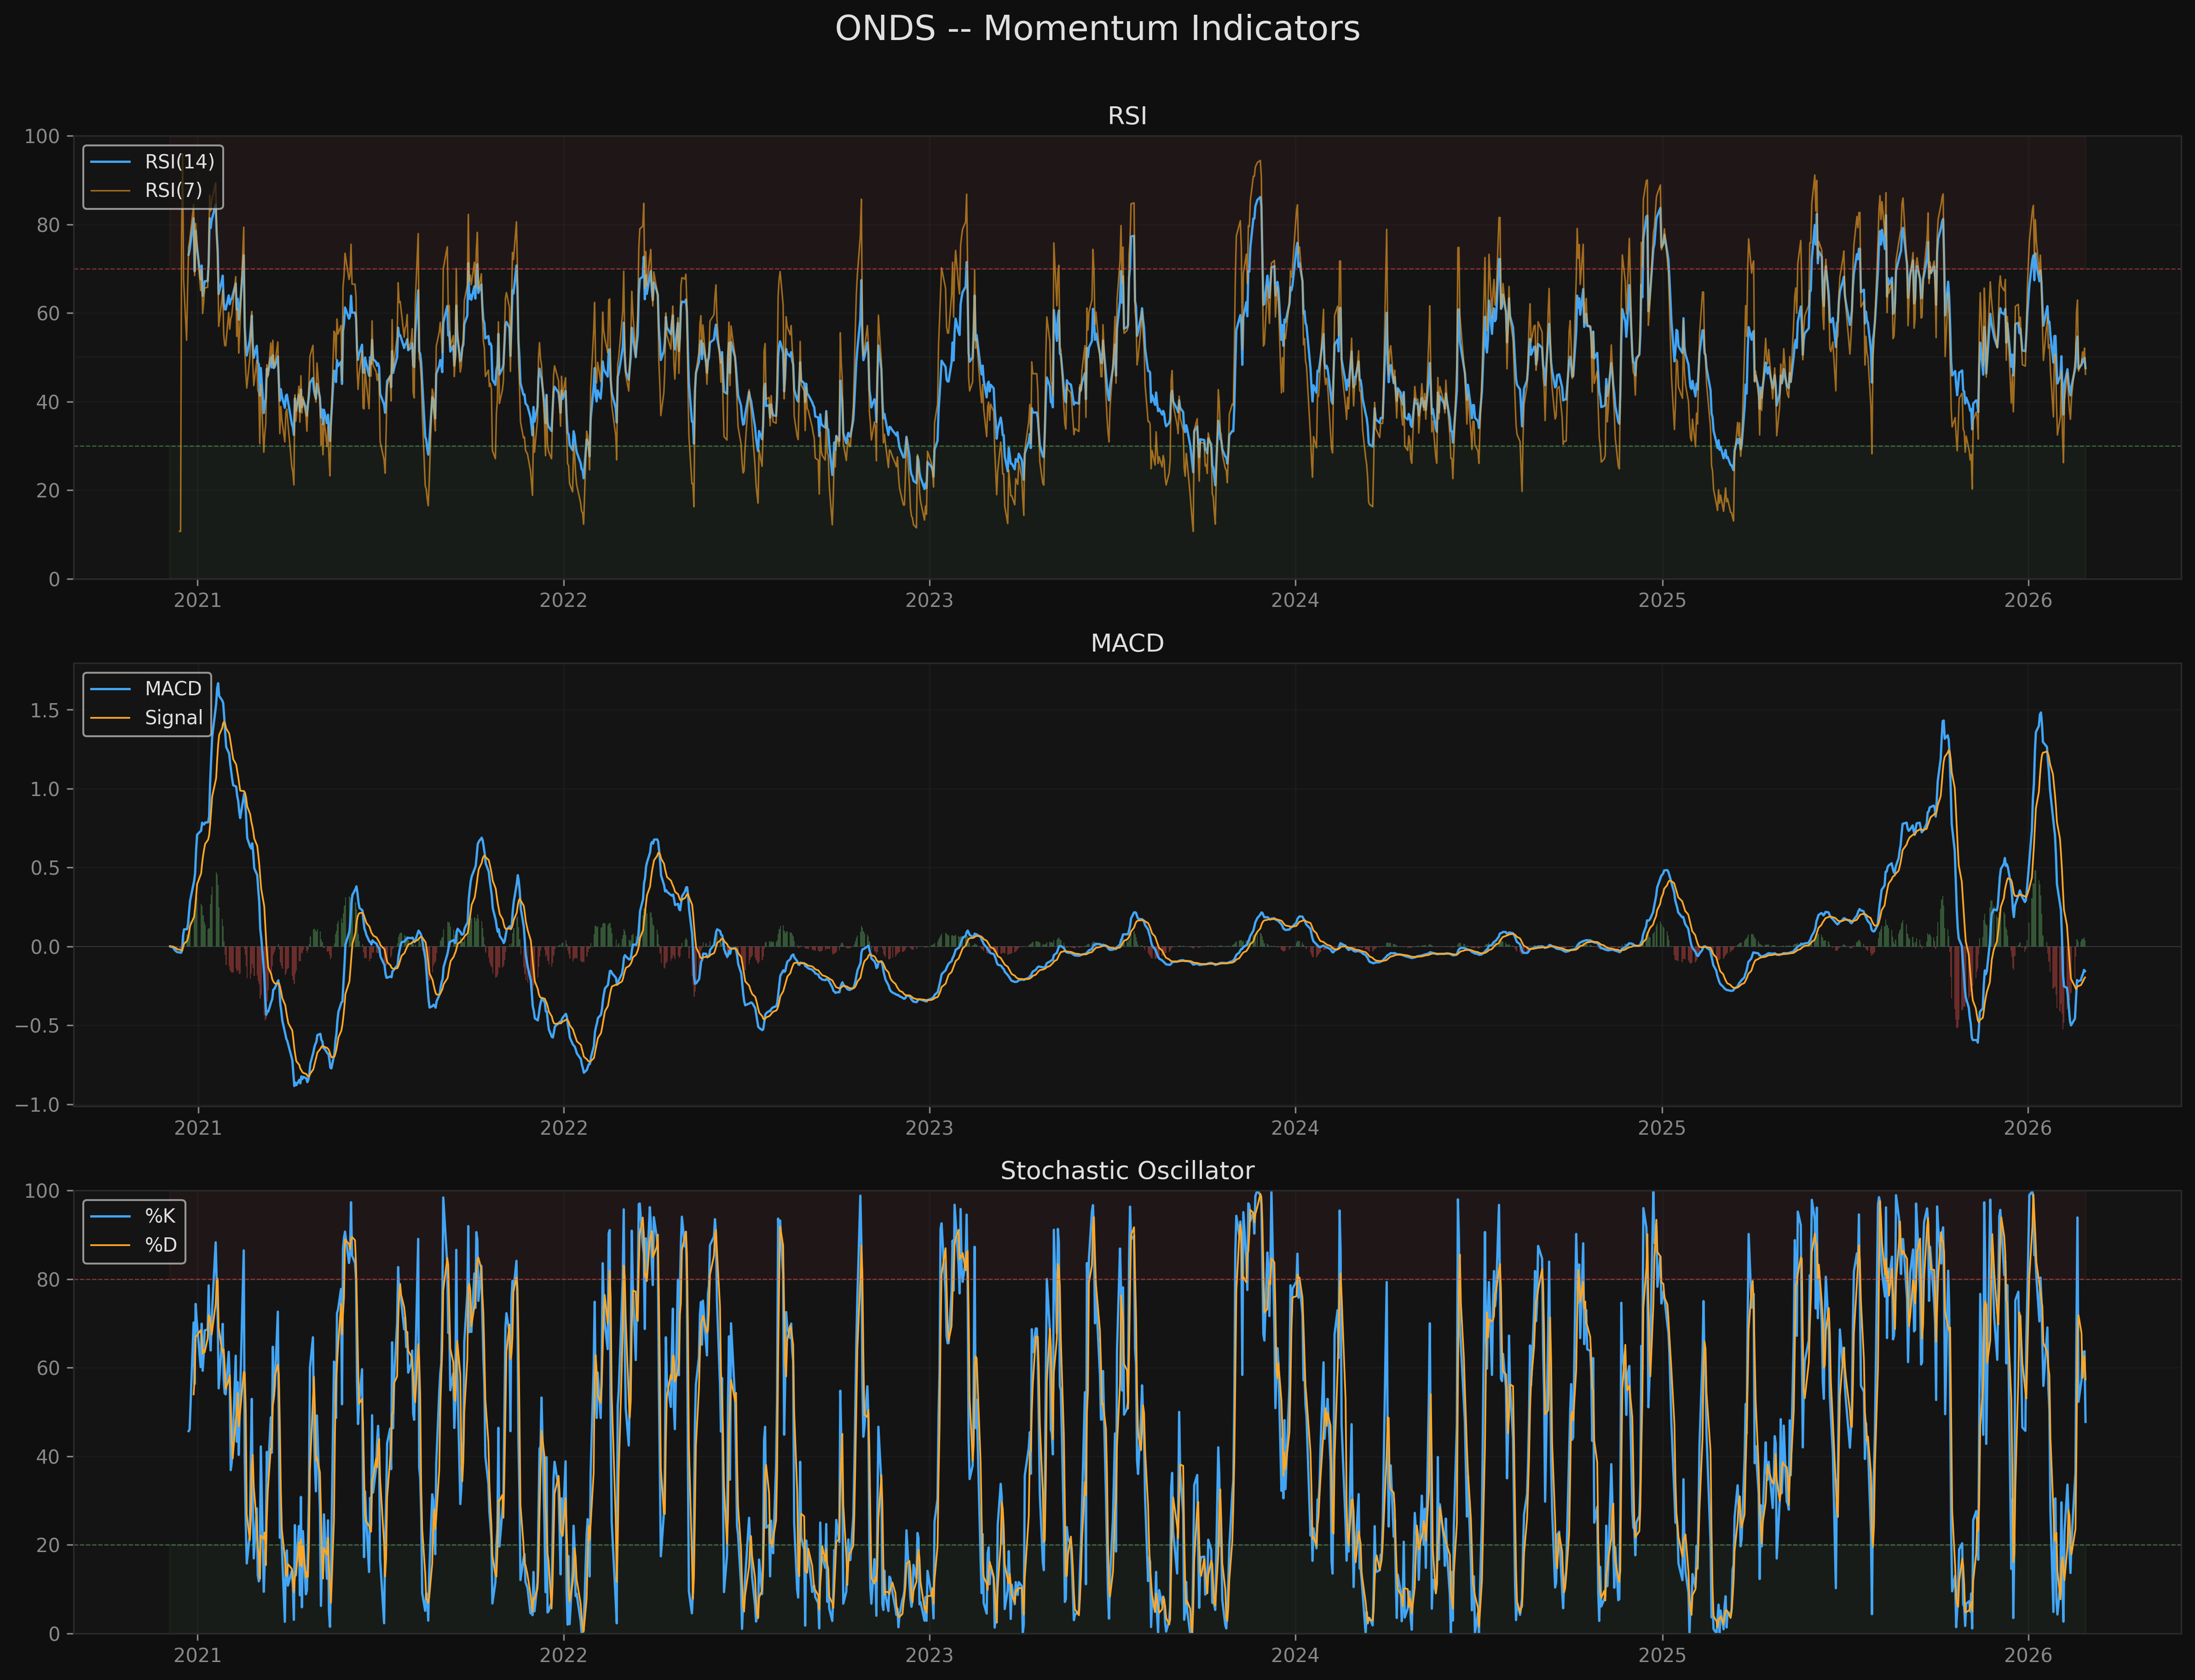
Task: Click the 100 y-axis label on RSI
Action: pyautogui.click(x=42, y=137)
